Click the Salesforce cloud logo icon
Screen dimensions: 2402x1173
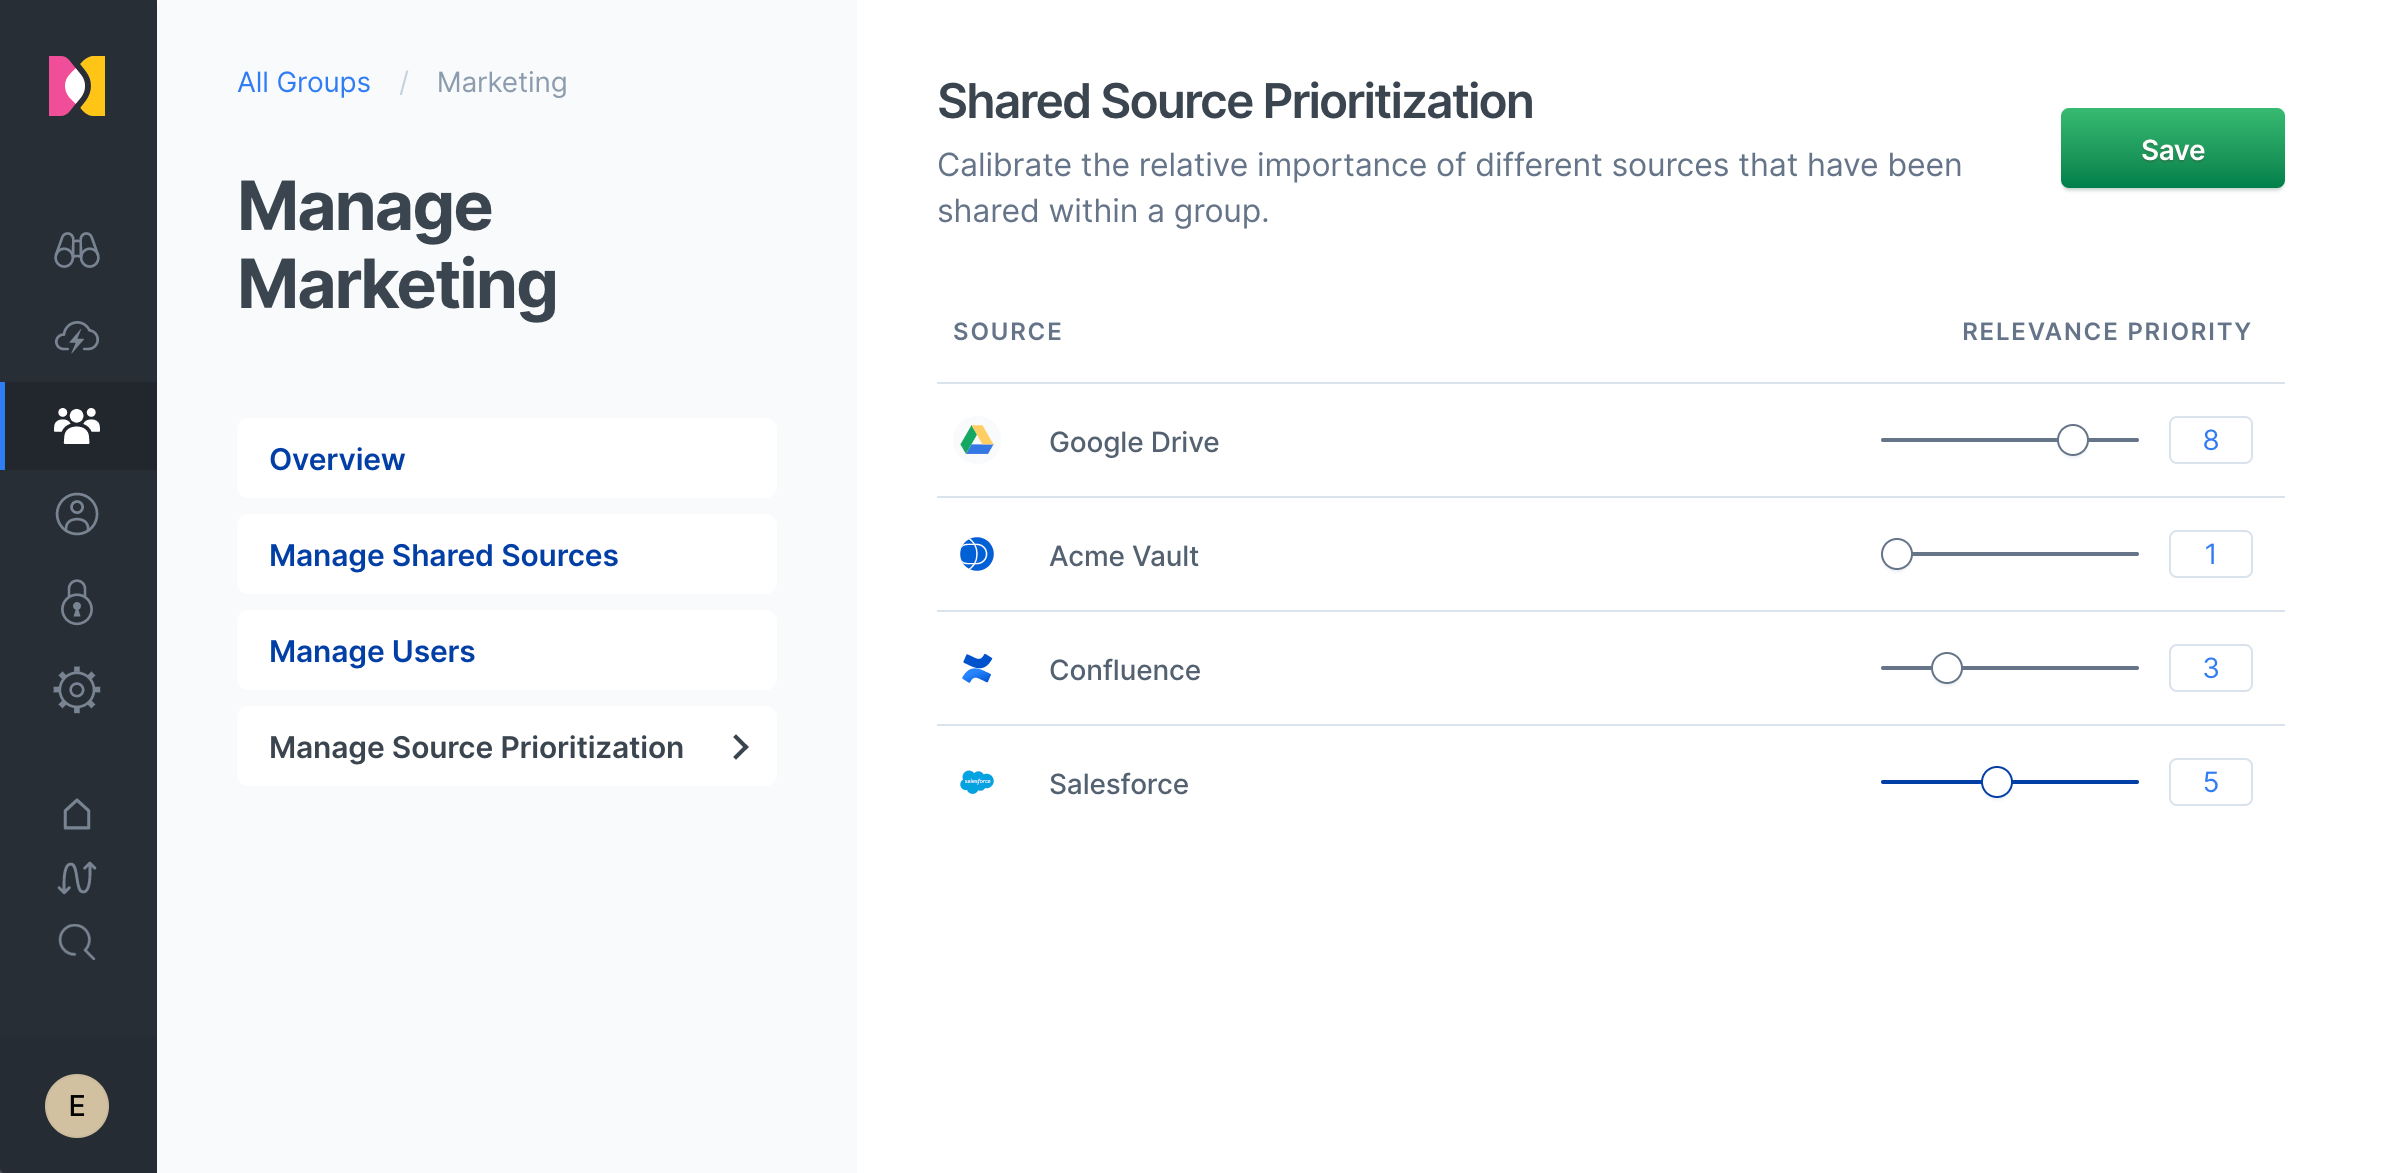[977, 782]
